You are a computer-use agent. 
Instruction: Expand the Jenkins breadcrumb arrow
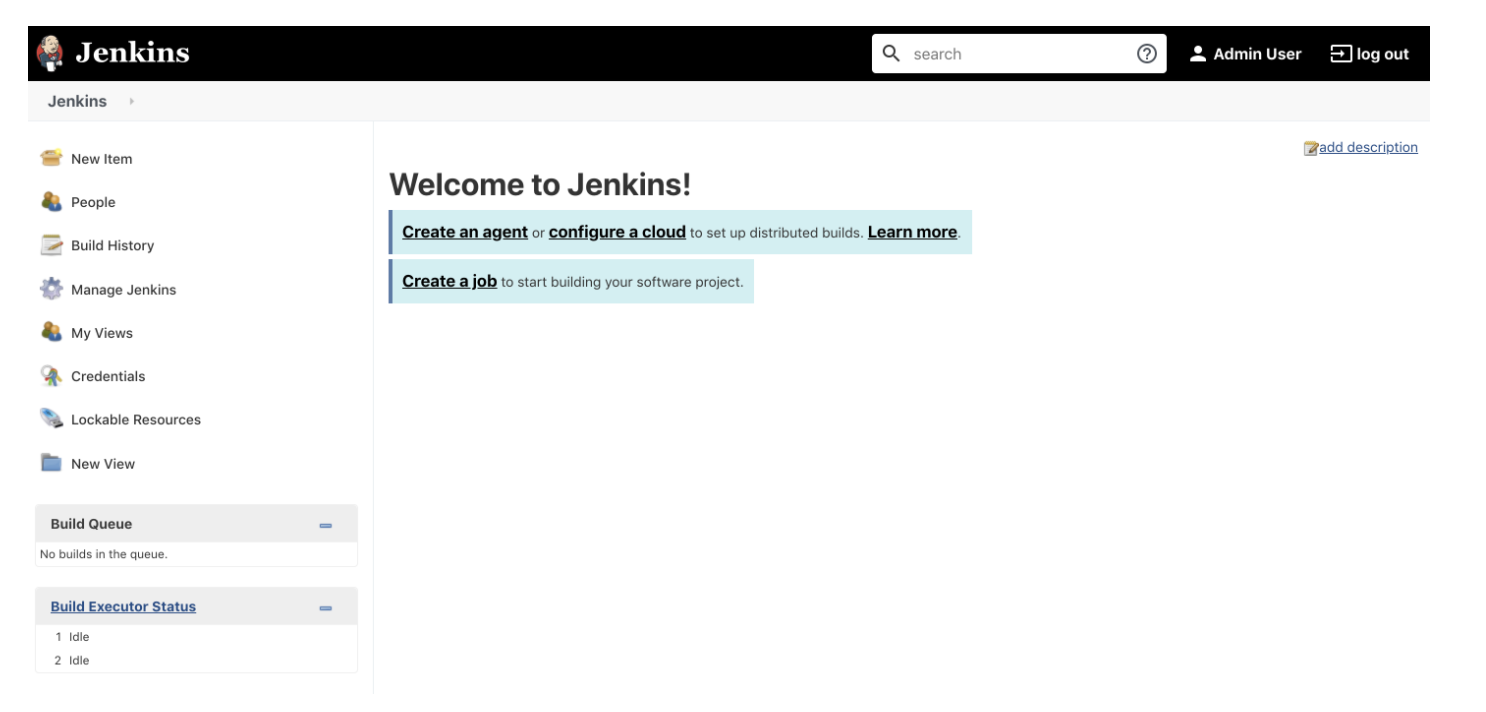132,101
